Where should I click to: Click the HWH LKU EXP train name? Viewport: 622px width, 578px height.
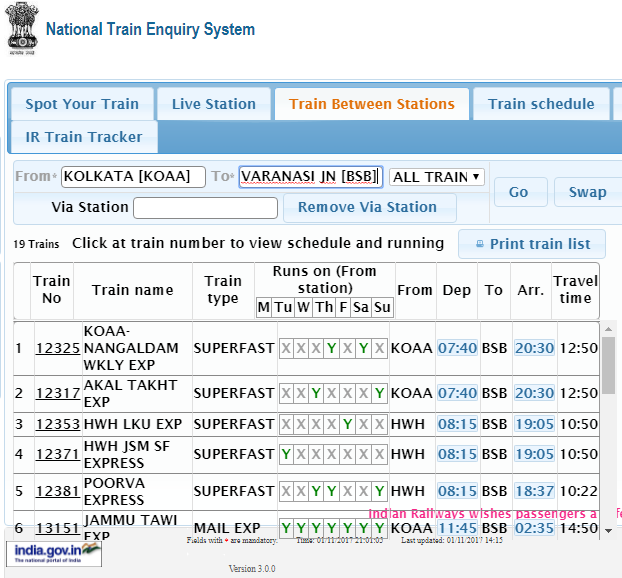pyautogui.click(x=133, y=424)
